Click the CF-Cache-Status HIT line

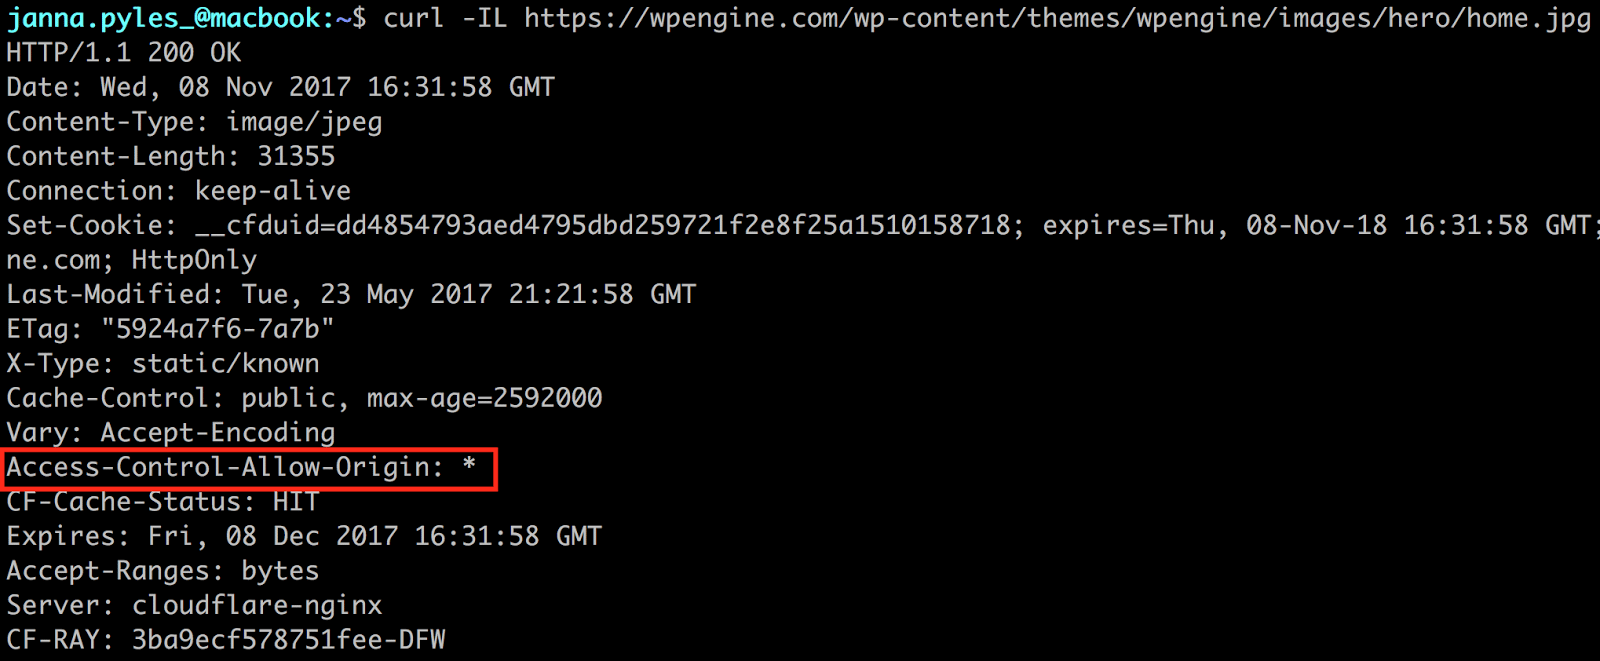[x=162, y=502]
